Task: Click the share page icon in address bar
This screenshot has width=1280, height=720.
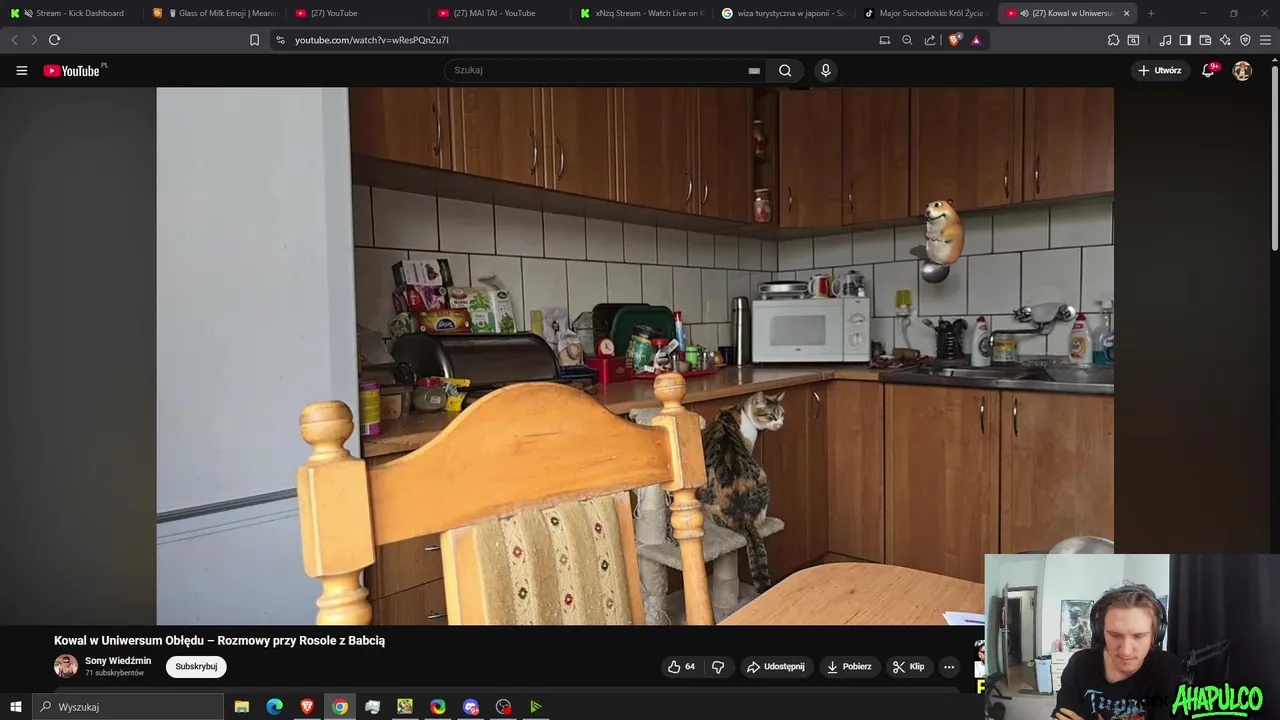Action: click(930, 40)
